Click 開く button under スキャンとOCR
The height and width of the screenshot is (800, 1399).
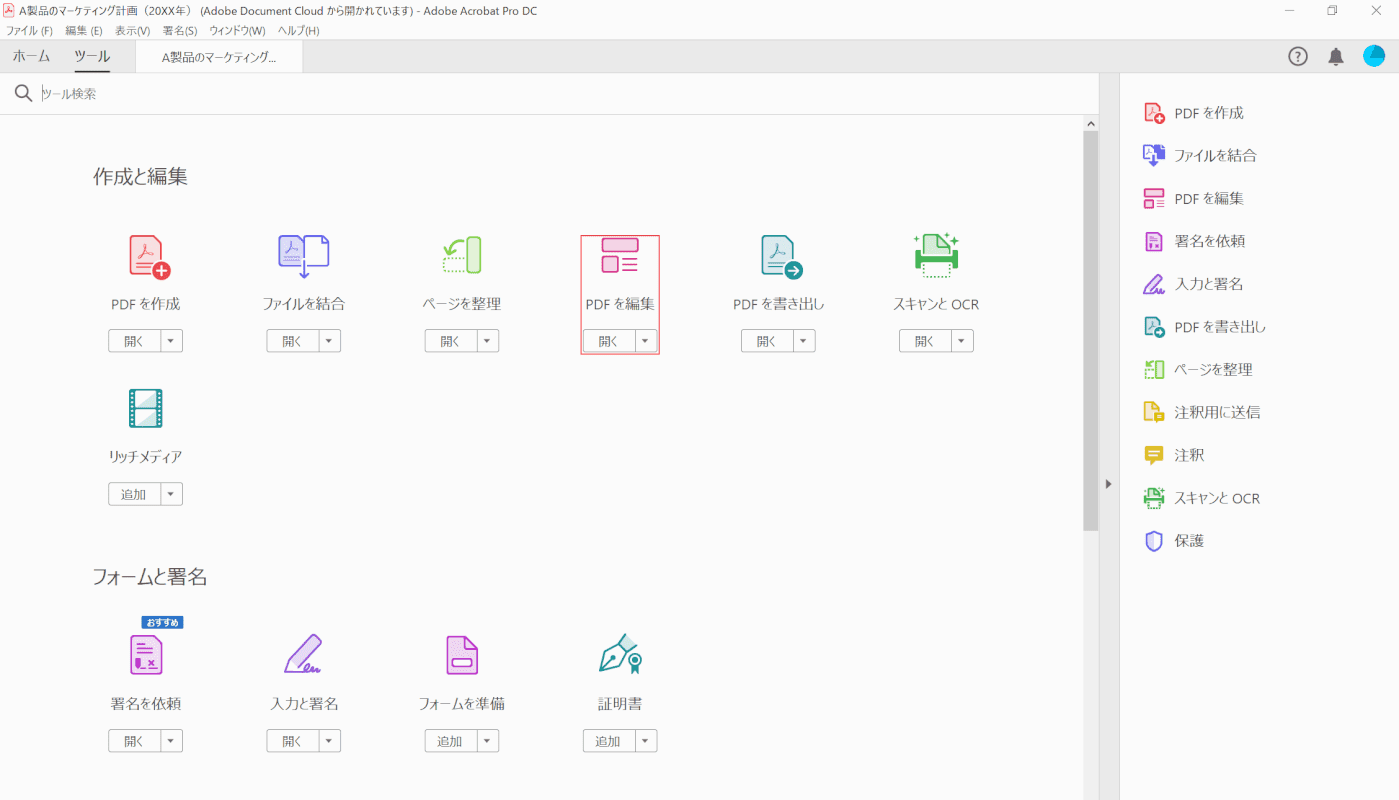click(x=926, y=341)
